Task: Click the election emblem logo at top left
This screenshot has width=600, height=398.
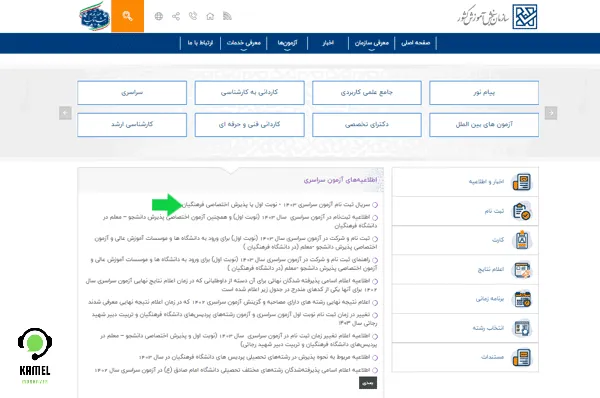Action: [x=95, y=16]
